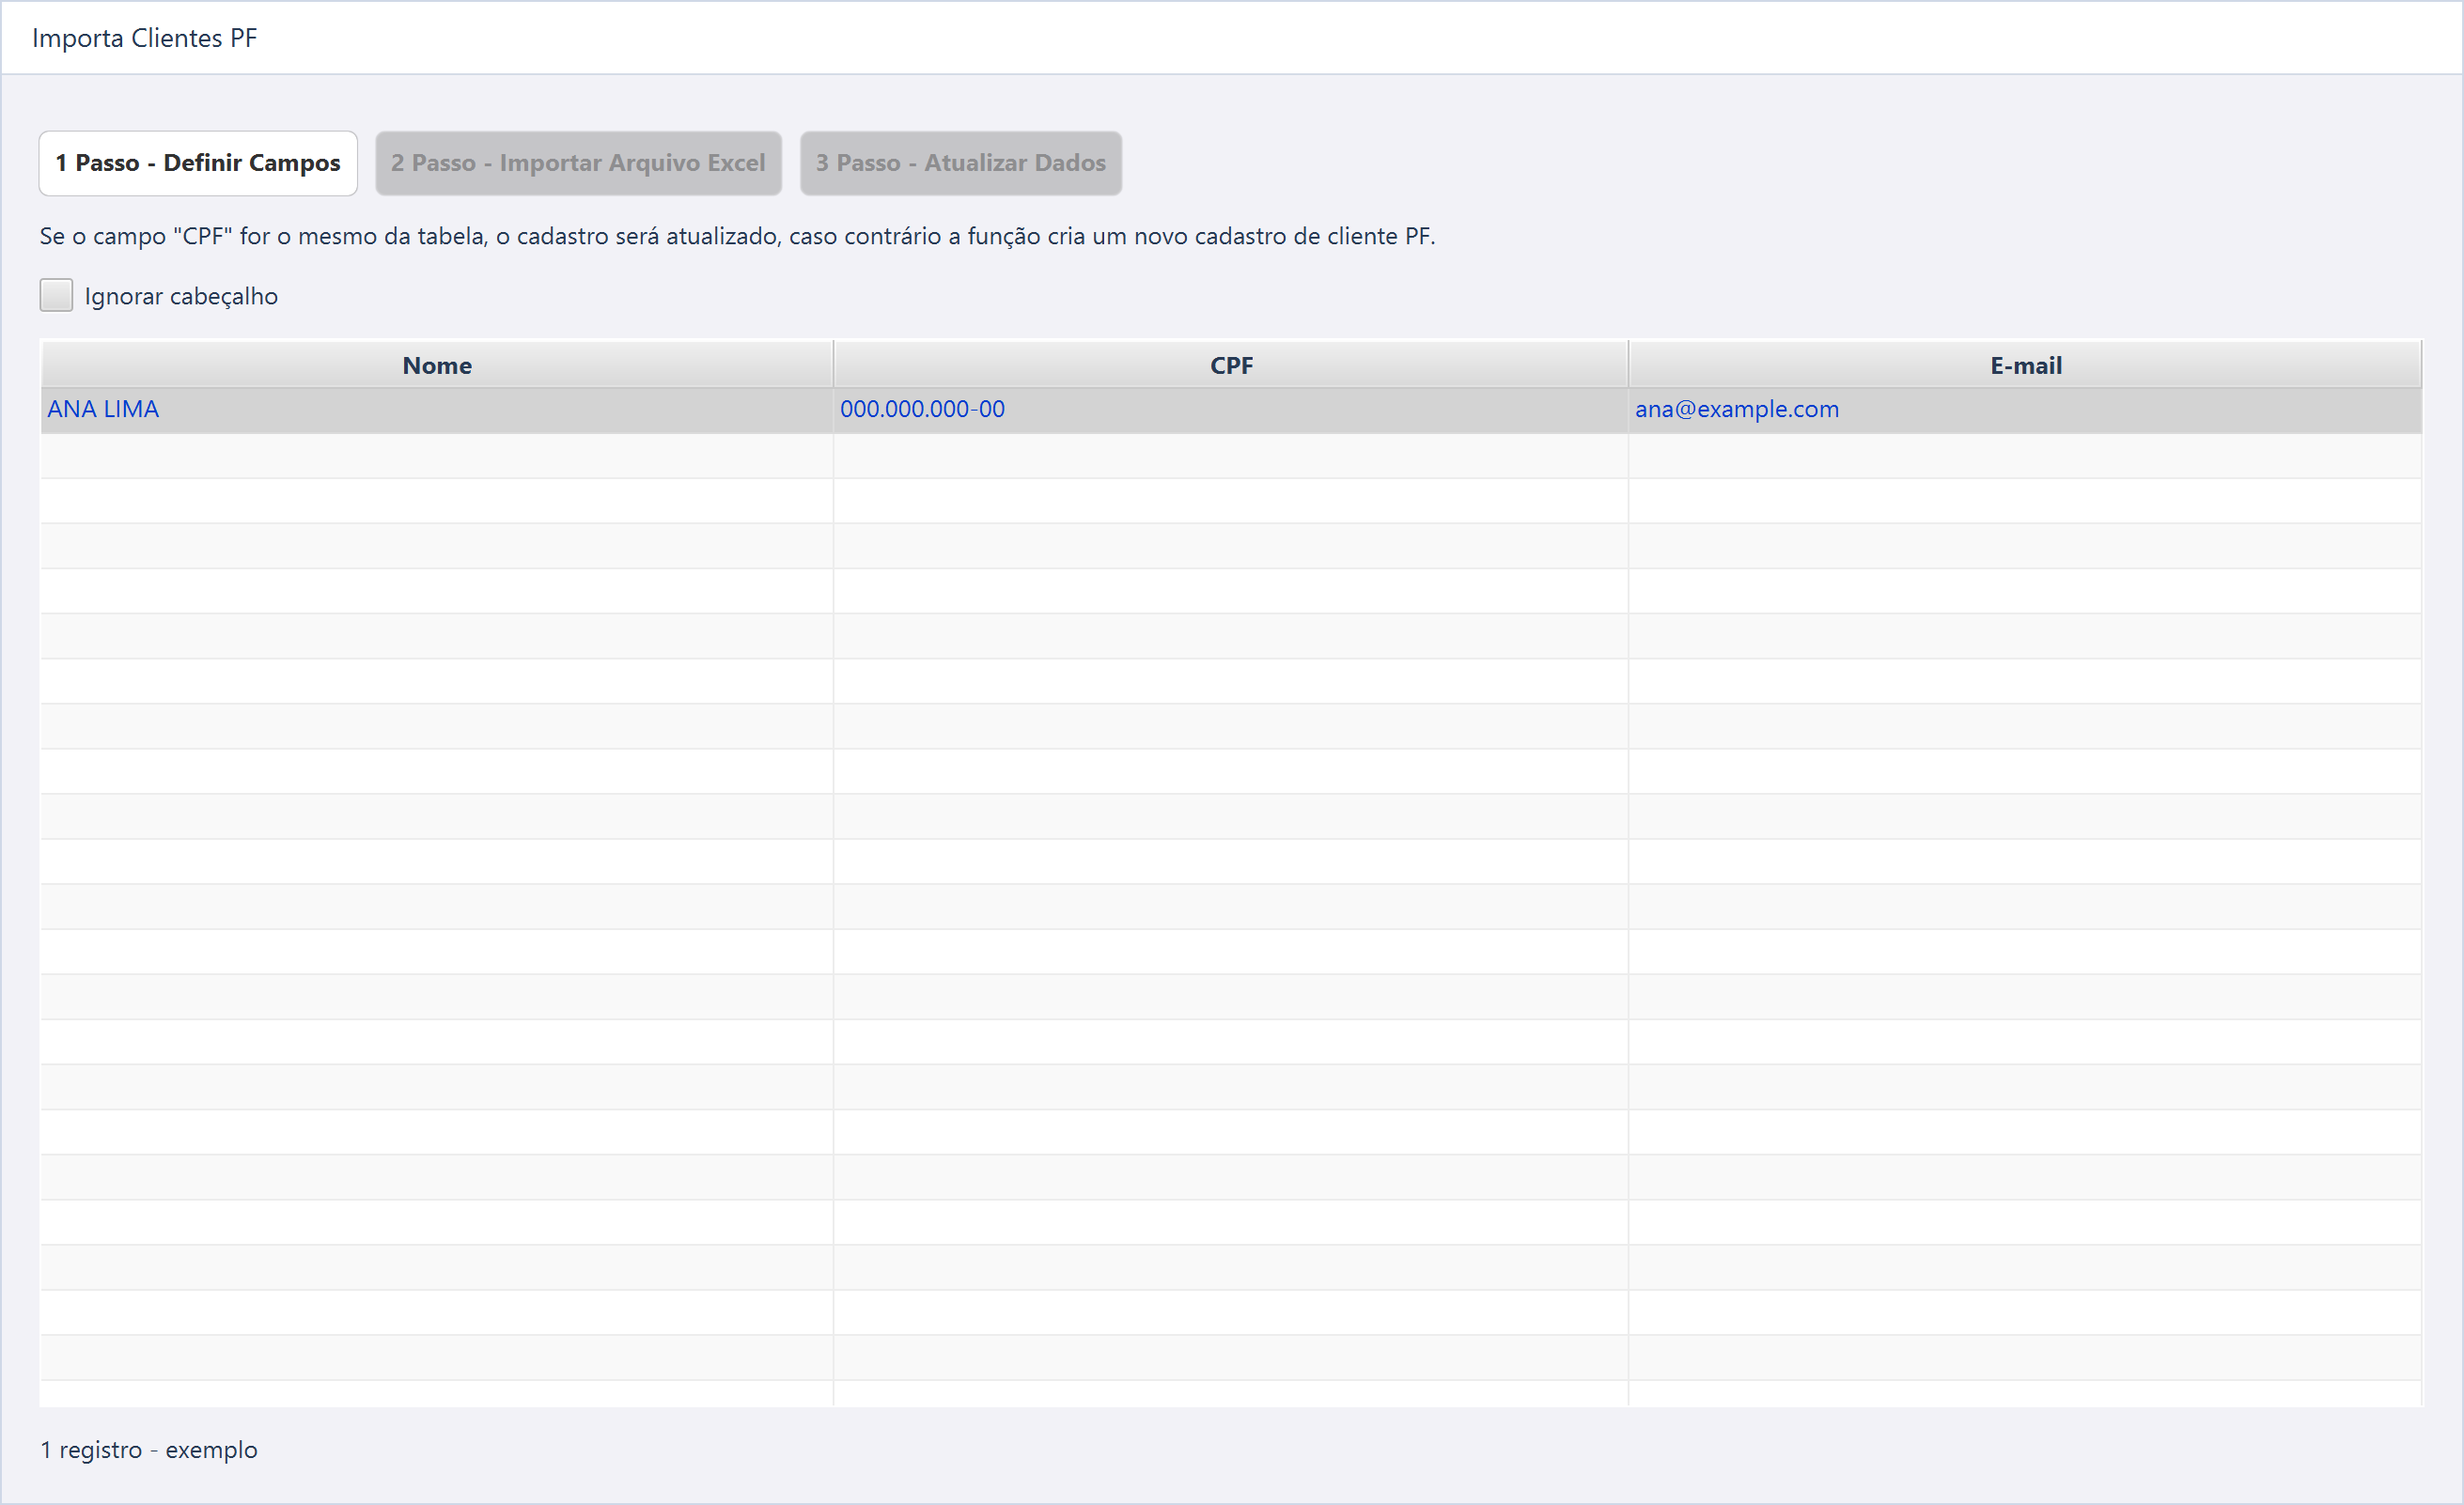Click the "1 registro - exemplo" status text
The image size is (2464, 1505).
point(149,1449)
